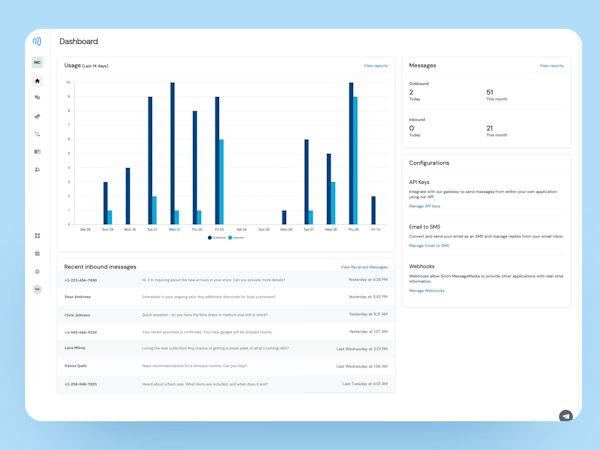
Task: Open Lana Milroy message row
Action: click(226, 349)
